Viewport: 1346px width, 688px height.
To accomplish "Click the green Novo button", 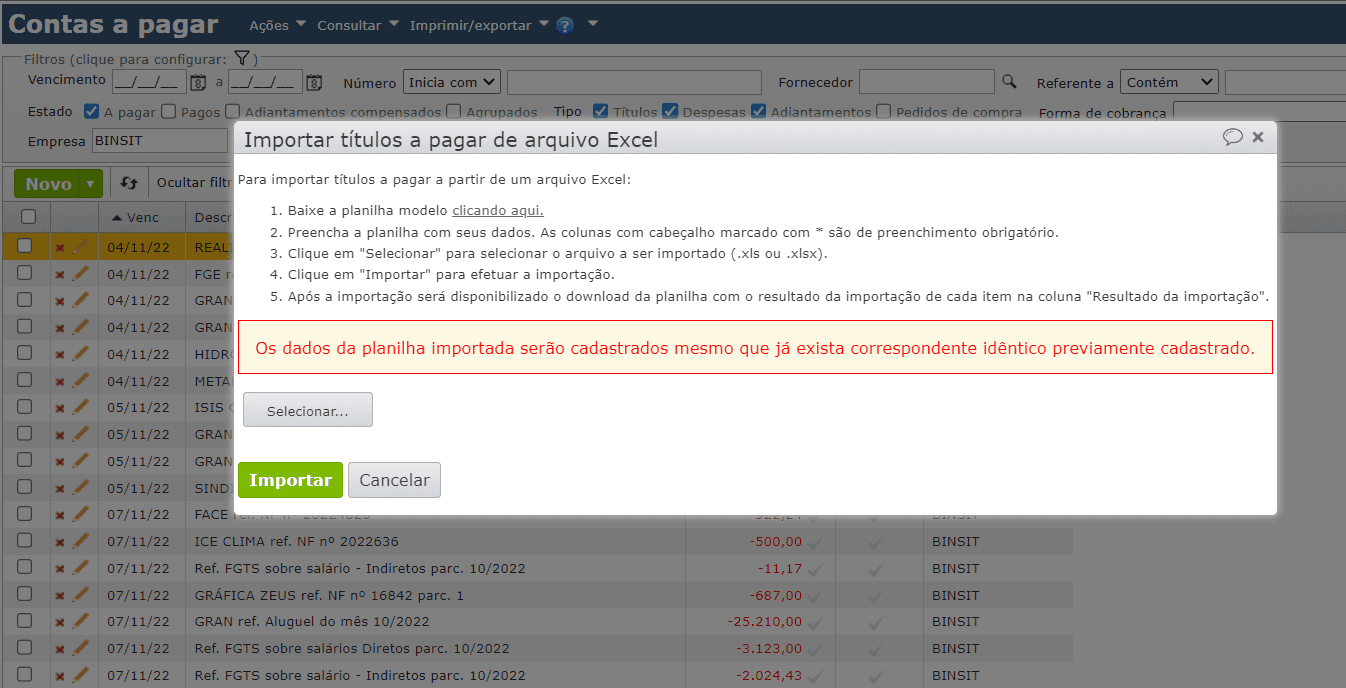I will 48,184.
